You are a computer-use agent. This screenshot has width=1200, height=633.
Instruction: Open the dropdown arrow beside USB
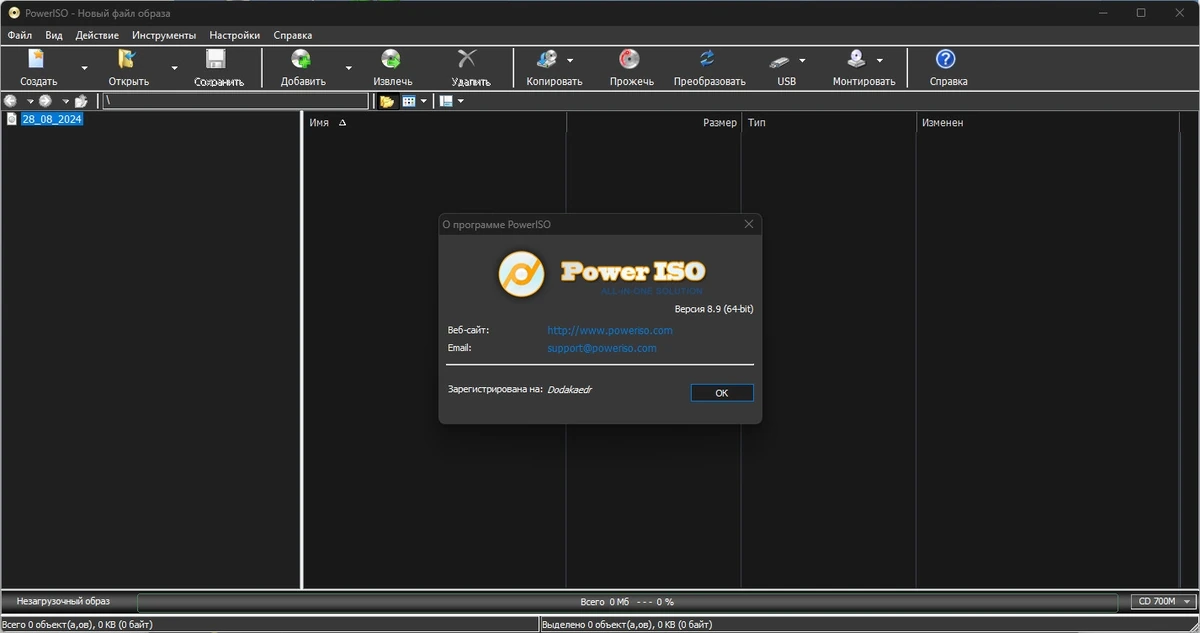[802, 60]
